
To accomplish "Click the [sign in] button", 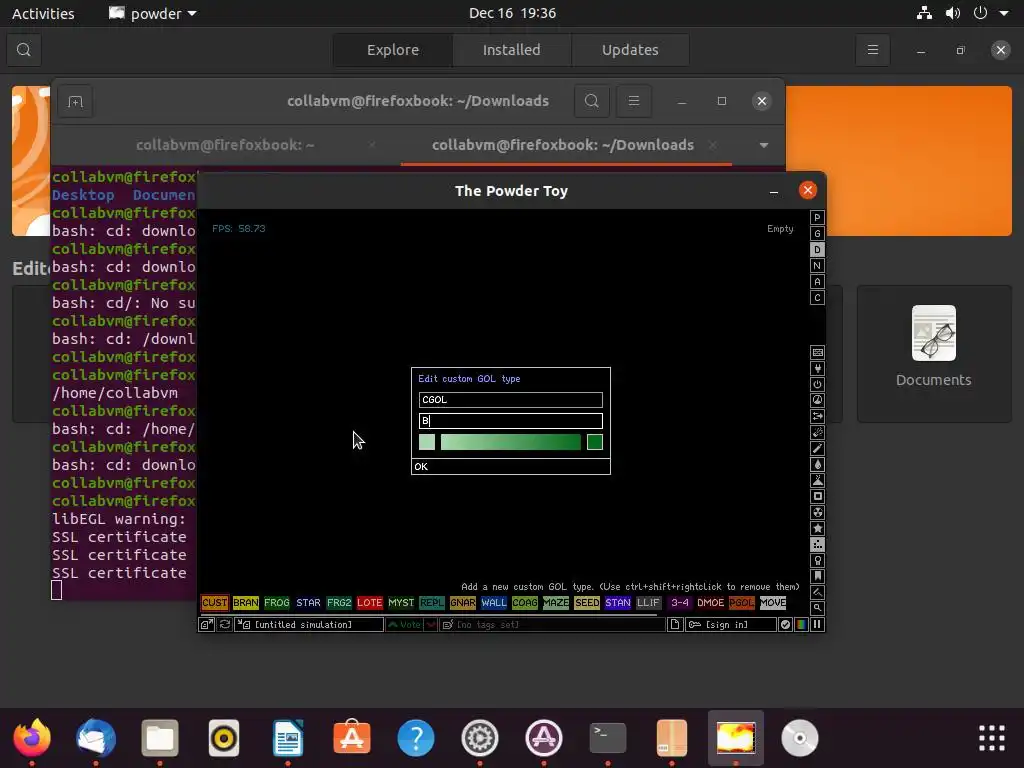I will point(731,625).
